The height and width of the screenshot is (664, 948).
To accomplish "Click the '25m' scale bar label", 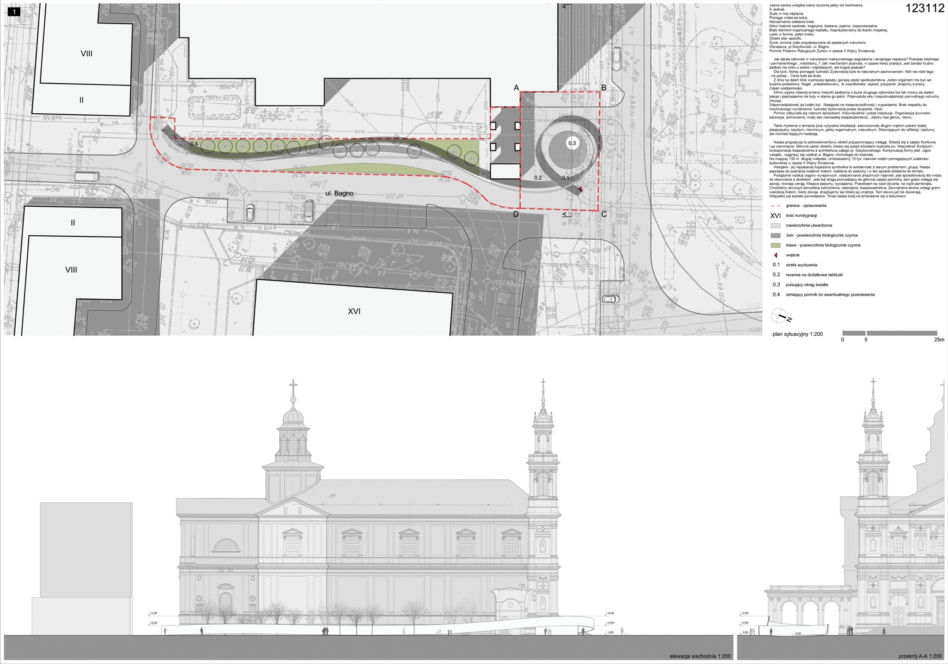I will [x=938, y=340].
